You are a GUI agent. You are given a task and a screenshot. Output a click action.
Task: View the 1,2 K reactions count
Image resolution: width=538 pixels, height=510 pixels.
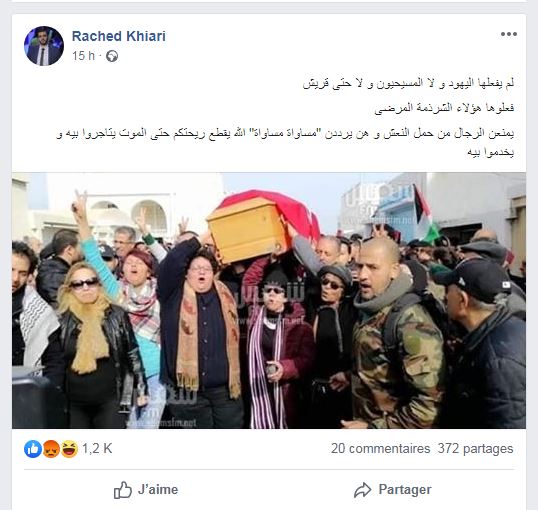[x=97, y=449]
